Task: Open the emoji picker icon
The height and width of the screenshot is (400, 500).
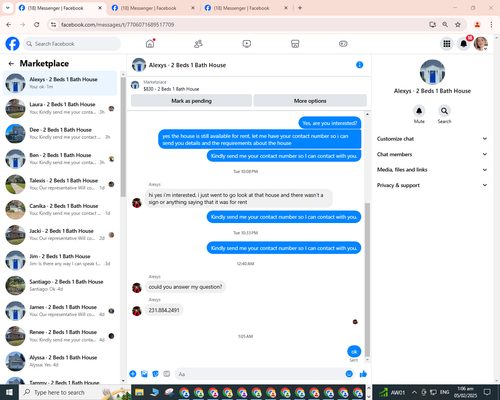Action: [x=349, y=374]
